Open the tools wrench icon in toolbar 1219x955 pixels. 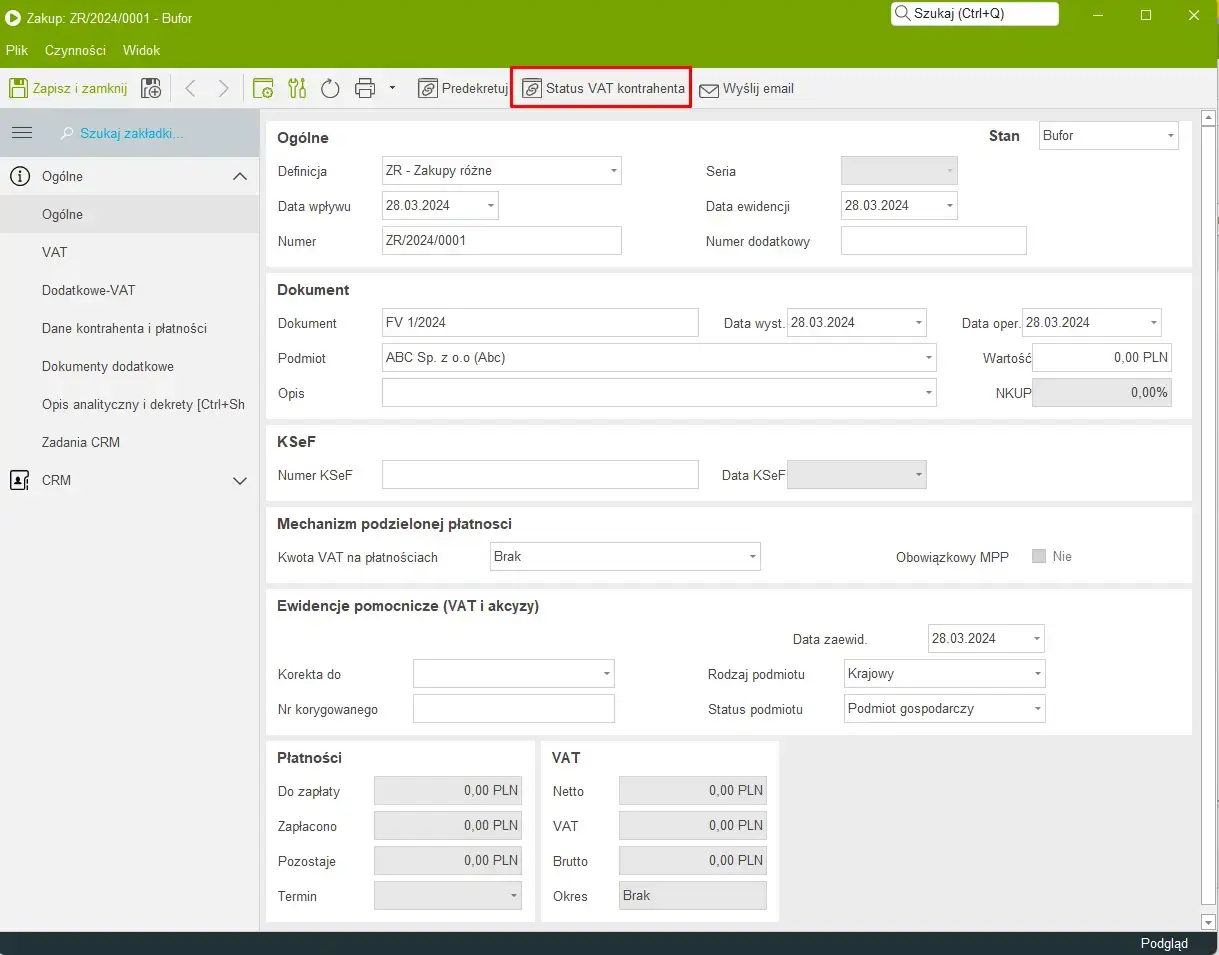297,89
